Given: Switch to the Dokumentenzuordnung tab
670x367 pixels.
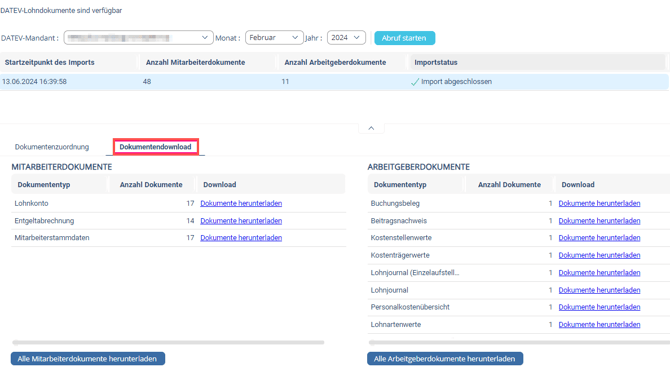Looking at the screenshot, I should coord(52,147).
